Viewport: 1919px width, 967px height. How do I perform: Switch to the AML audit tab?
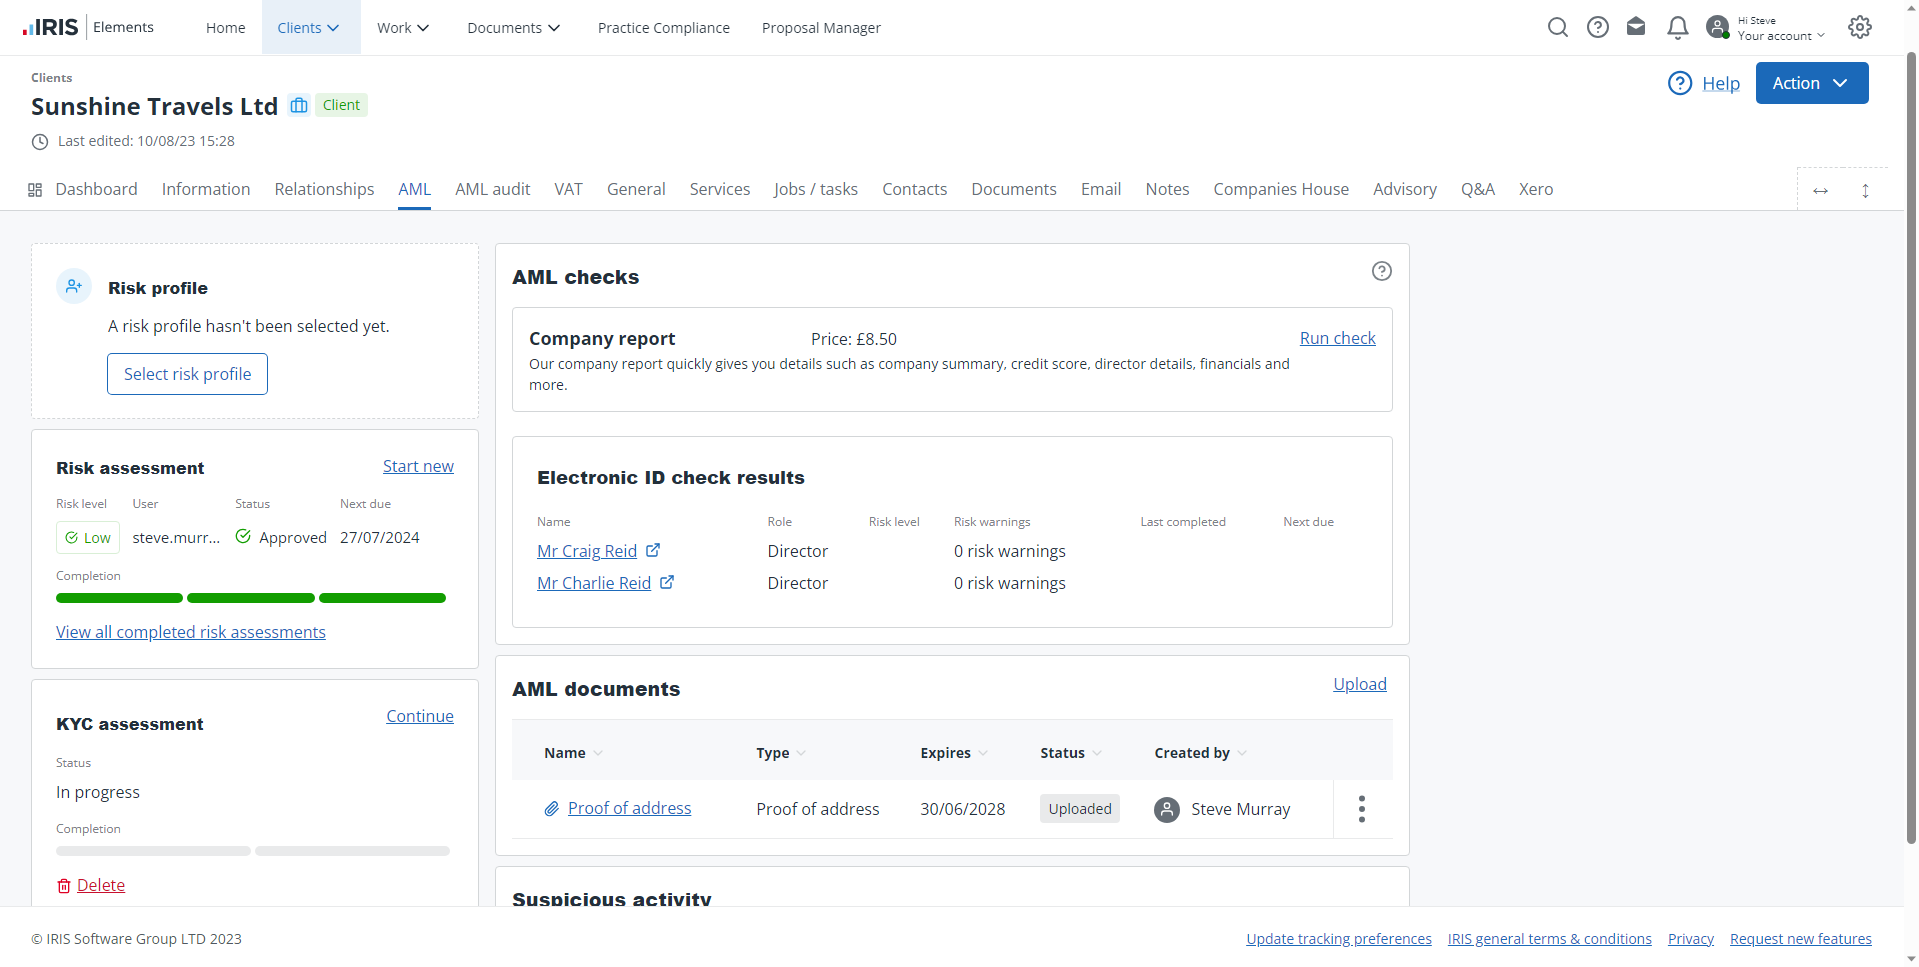(x=492, y=190)
